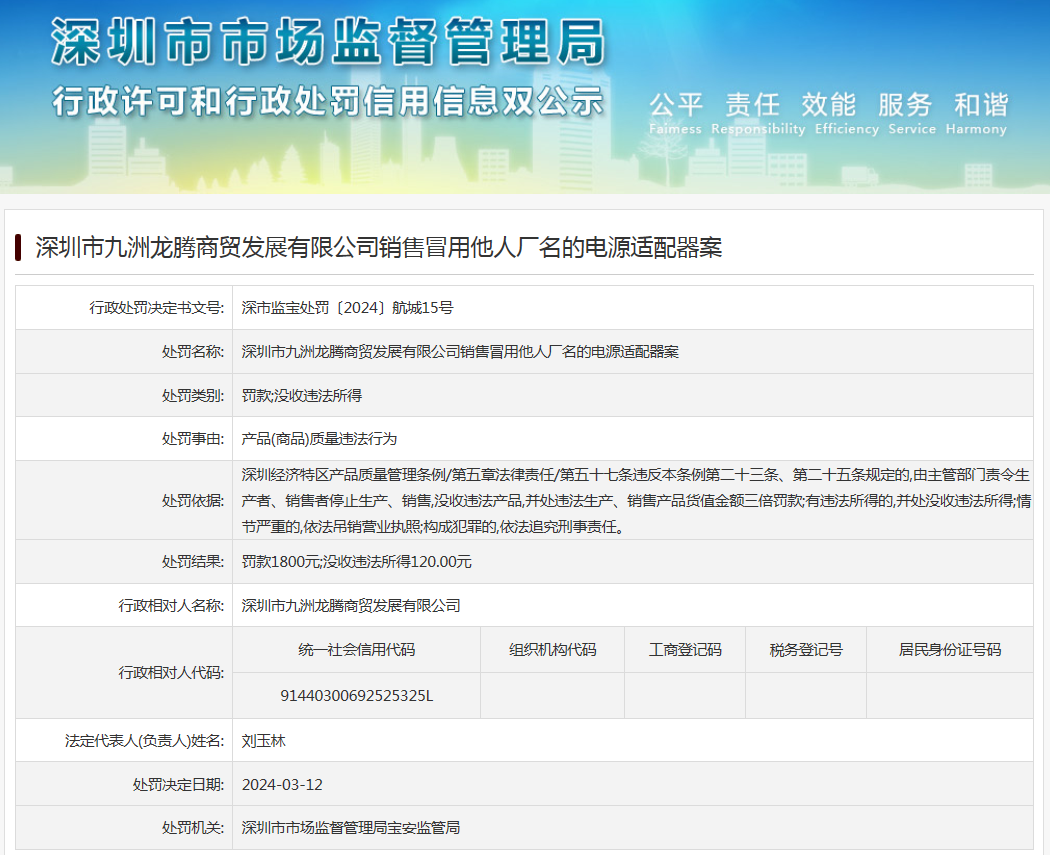1050x855 pixels.
Task: Click the 行政许可和行政处罚信用信息双公示 banner subtitle
Action: pos(328,101)
